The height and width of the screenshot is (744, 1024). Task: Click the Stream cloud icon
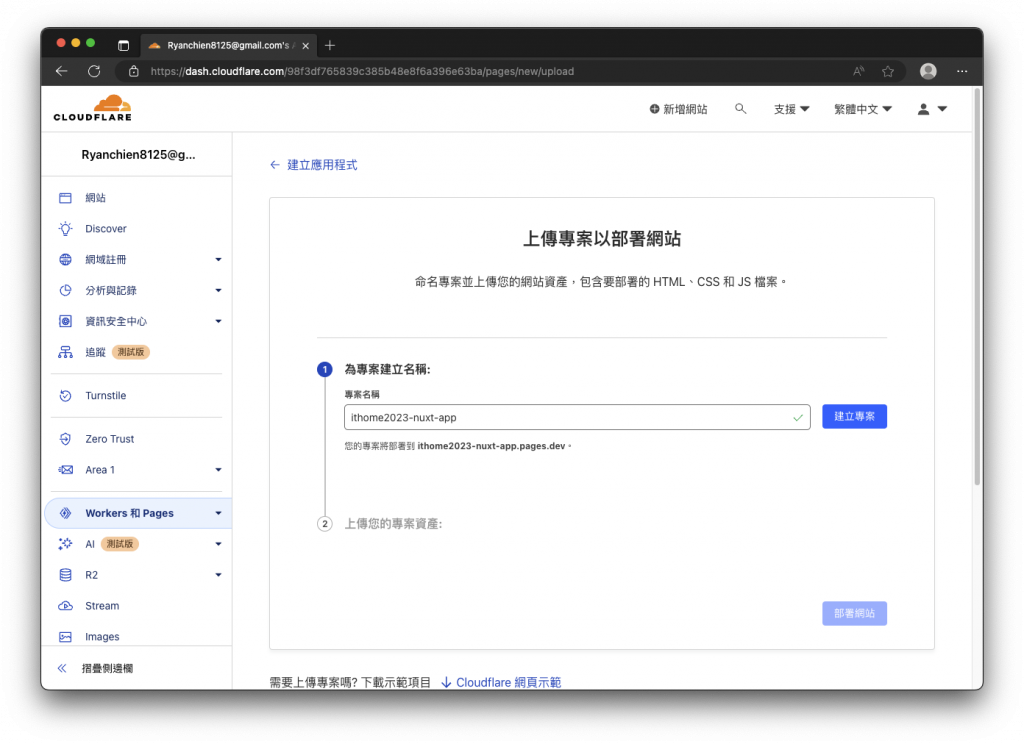65,606
